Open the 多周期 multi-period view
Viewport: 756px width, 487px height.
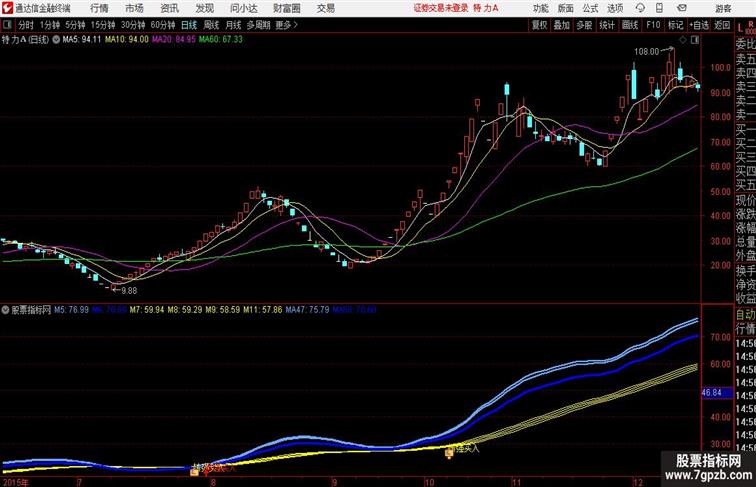pos(258,25)
